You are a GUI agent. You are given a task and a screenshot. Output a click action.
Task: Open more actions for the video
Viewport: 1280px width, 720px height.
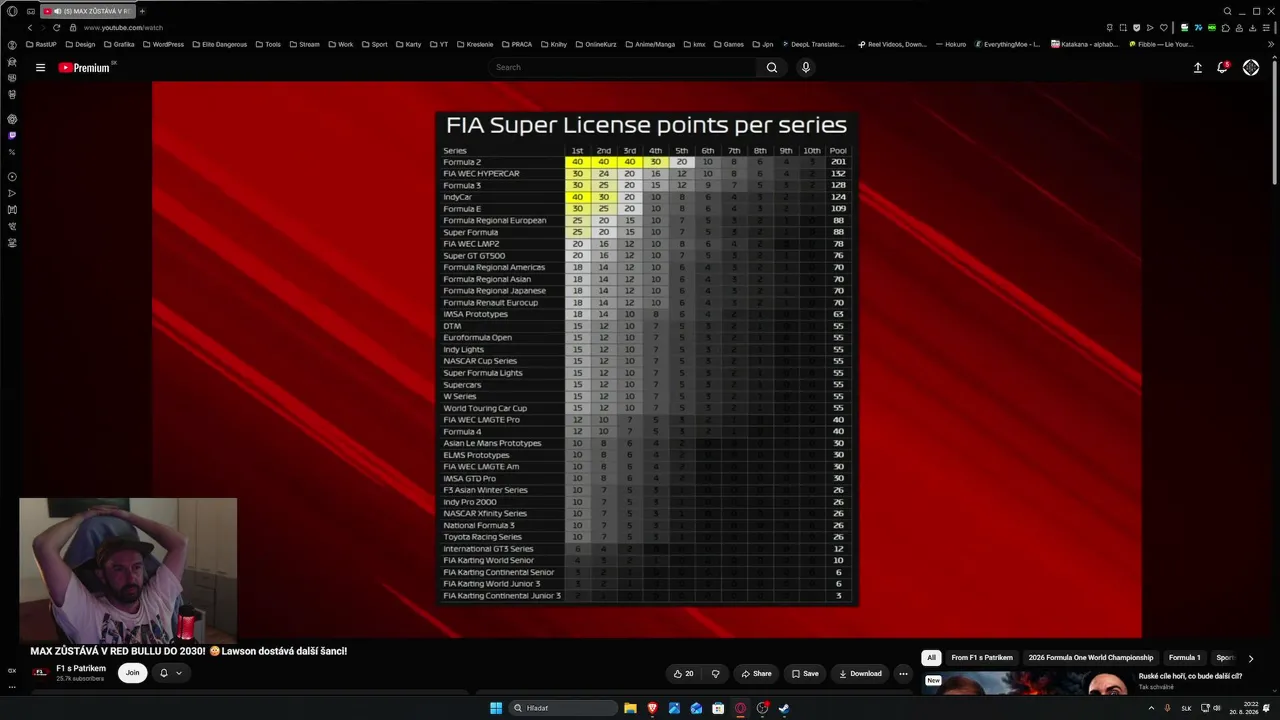point(903,674)
